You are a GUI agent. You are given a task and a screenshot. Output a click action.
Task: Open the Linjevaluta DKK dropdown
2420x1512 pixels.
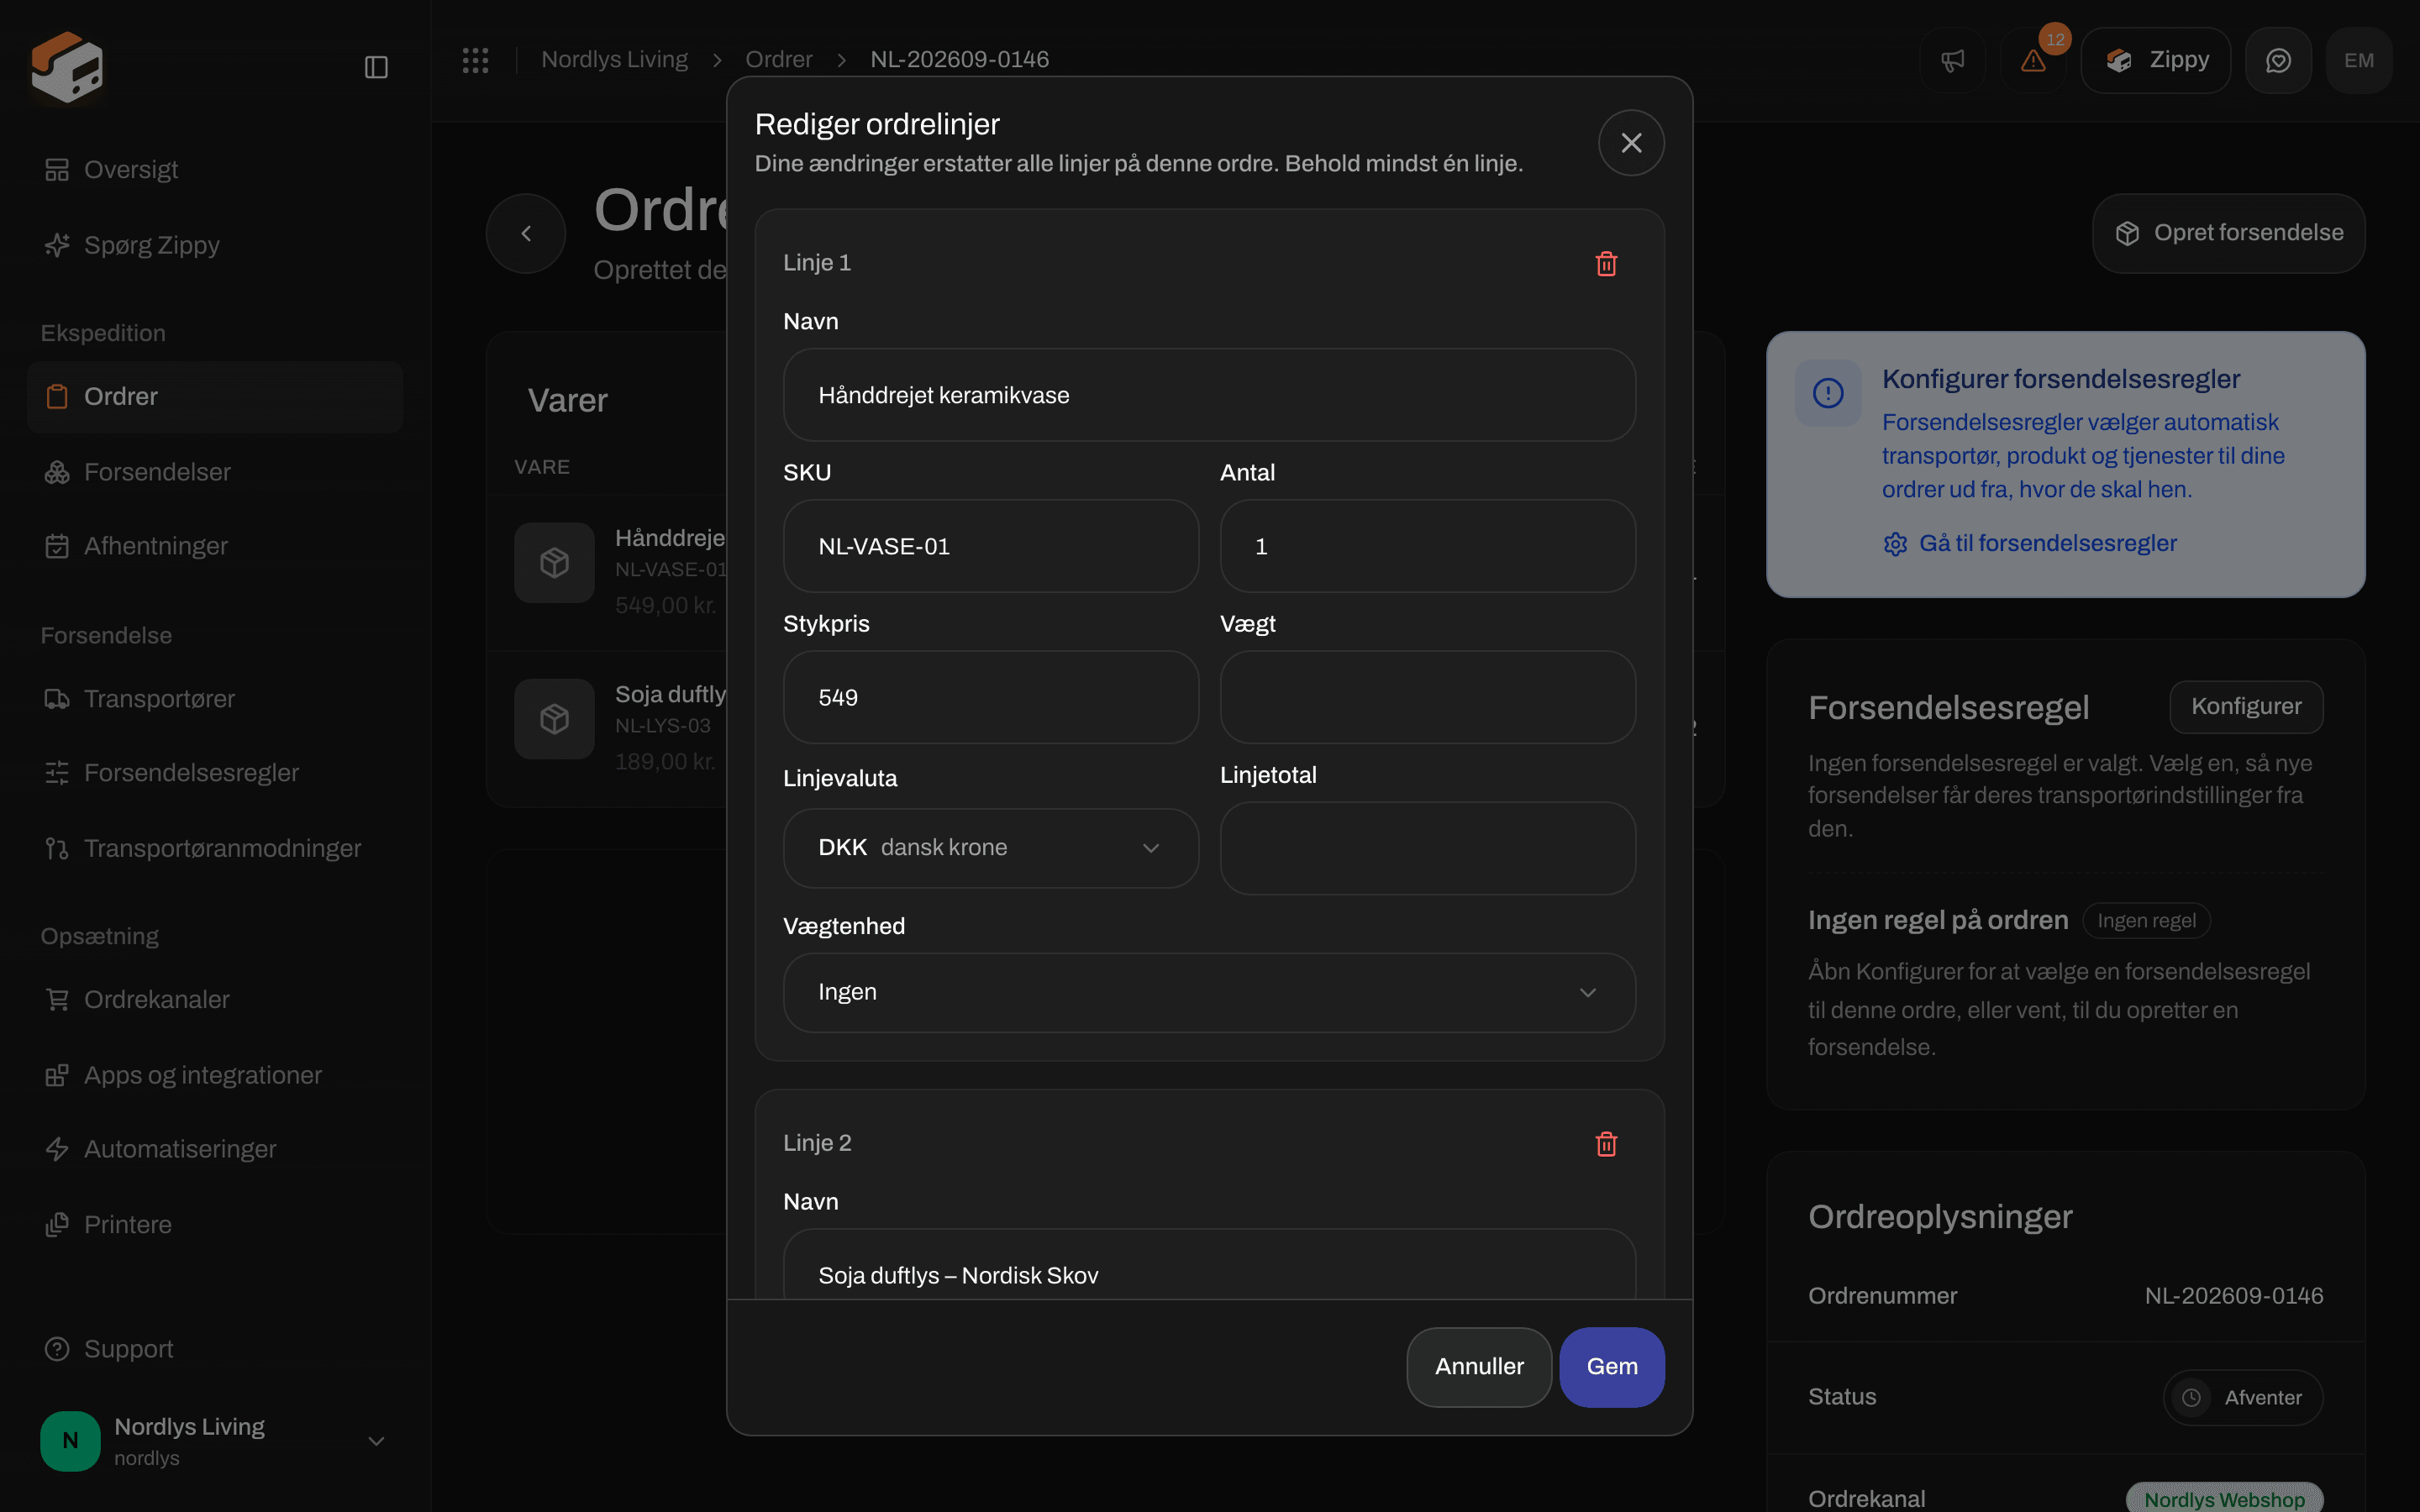(x=990, y=848)
